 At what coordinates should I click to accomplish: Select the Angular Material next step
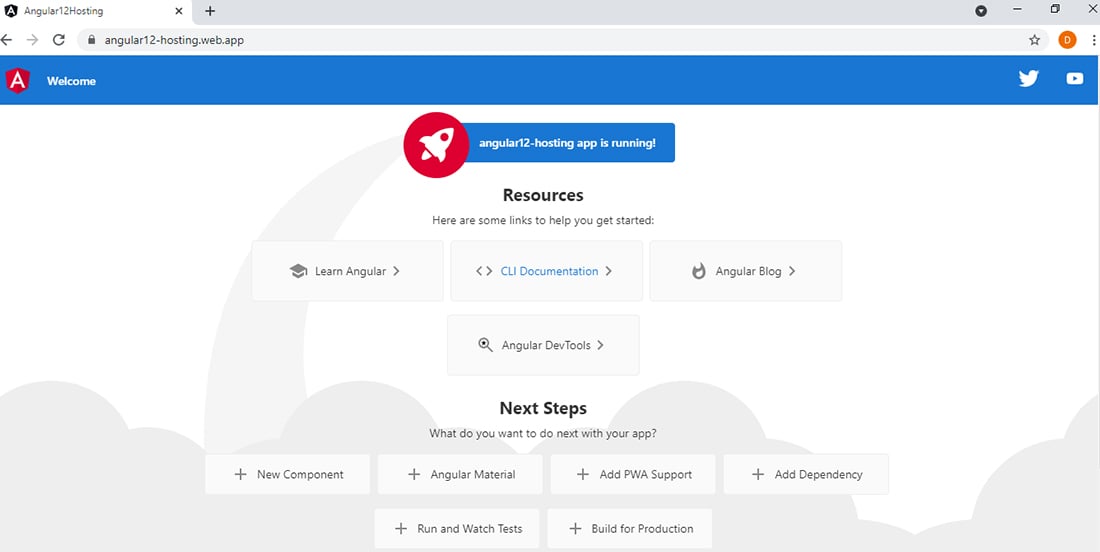460,474
